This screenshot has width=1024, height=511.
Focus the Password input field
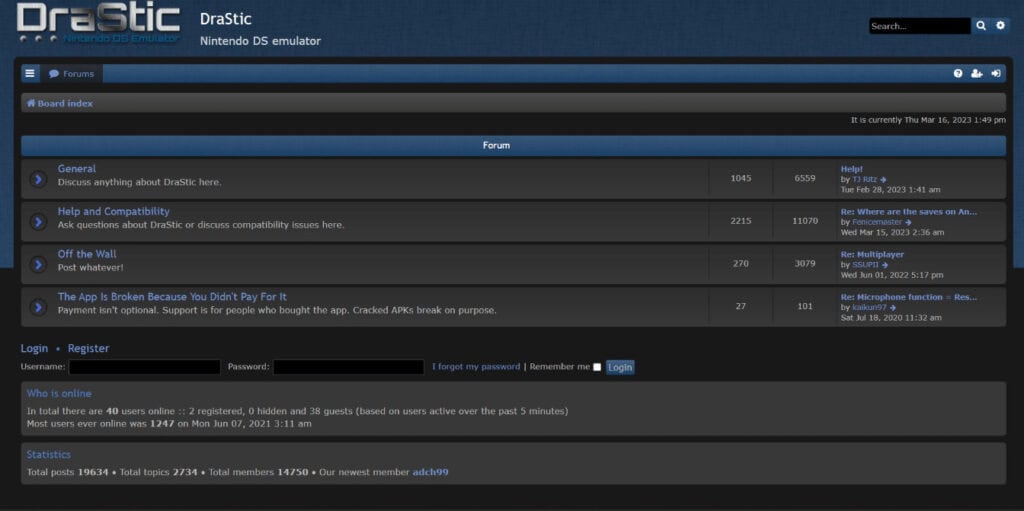(x=348, y=367)
